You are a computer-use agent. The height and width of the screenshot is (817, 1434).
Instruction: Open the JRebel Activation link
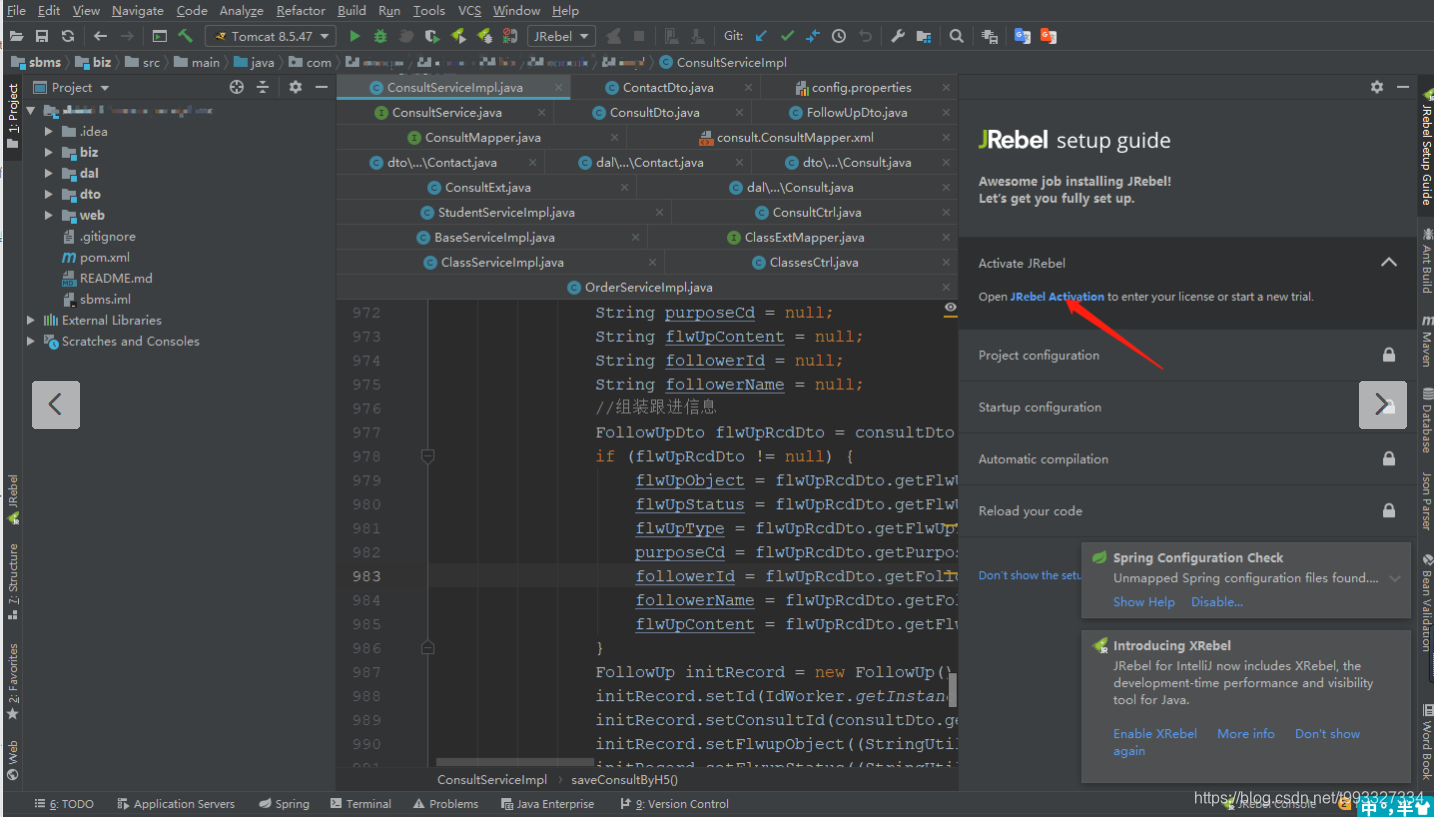tap(1057, 297)
